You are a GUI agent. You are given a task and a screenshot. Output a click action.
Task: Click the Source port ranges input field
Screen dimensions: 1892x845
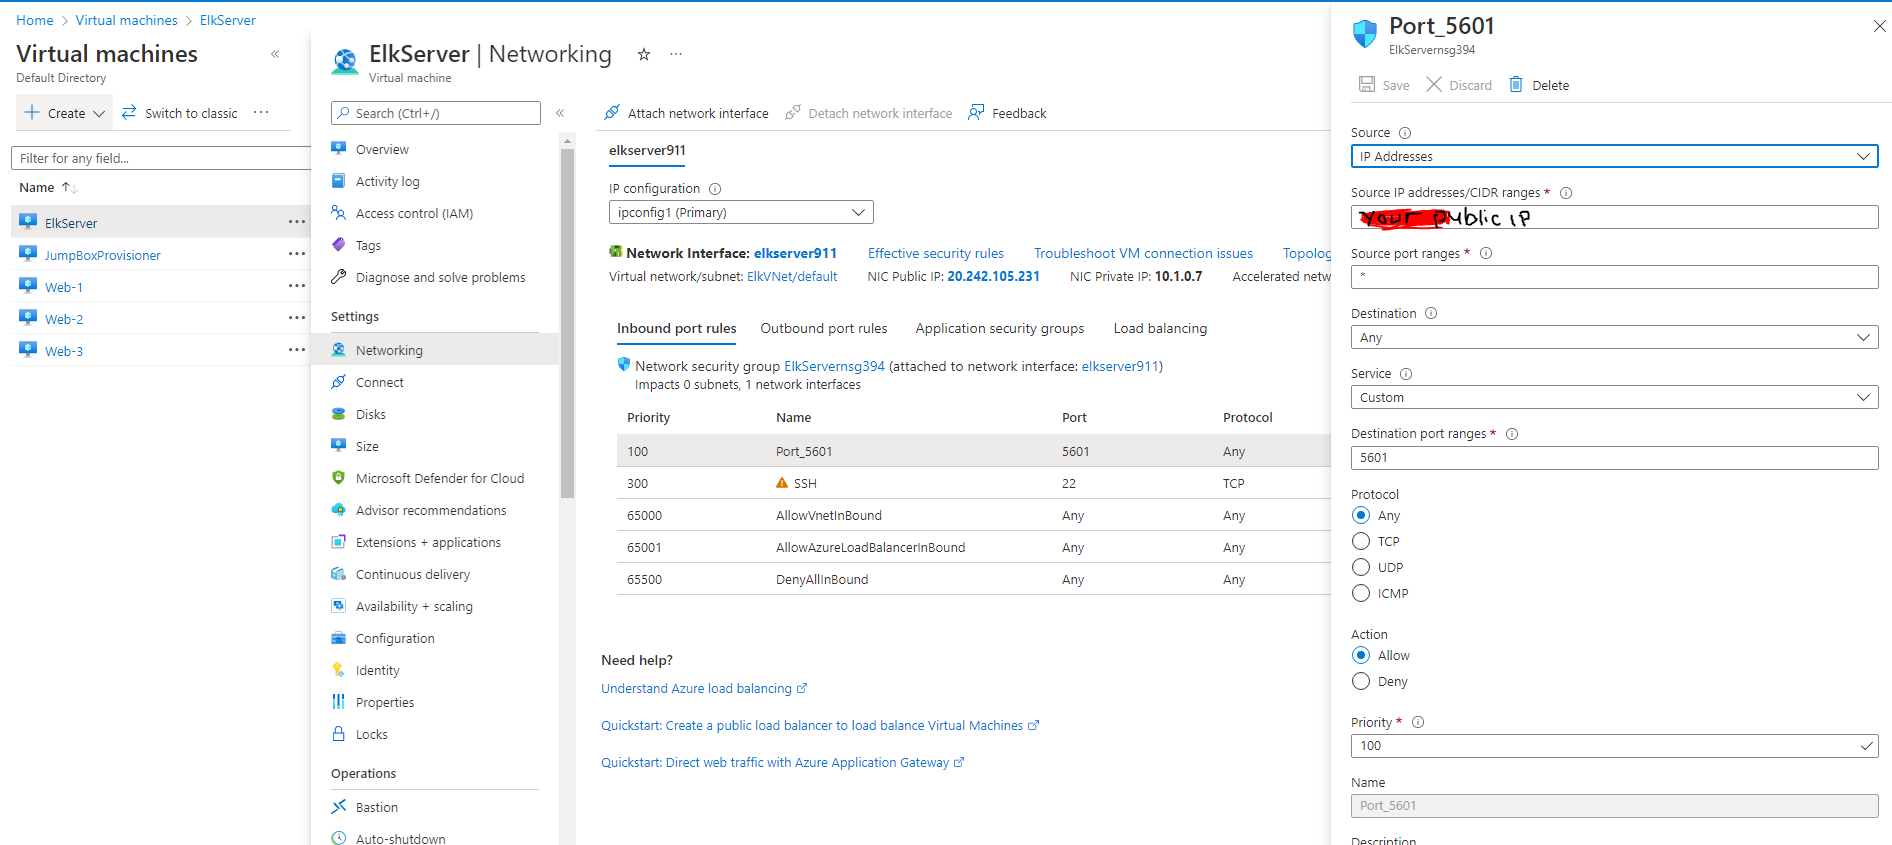pyautogui.click(x=1614, y=277)
